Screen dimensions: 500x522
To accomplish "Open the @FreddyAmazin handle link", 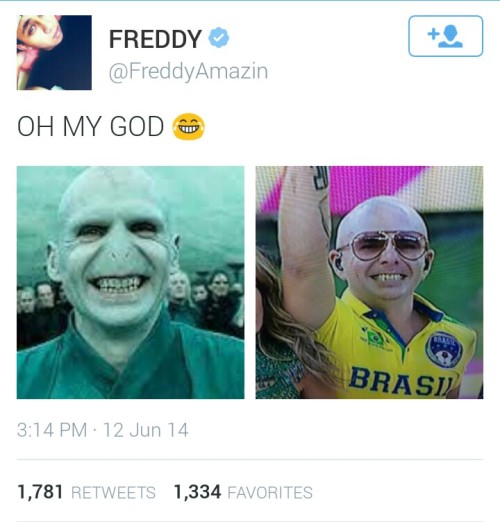I will click(188, 71).
